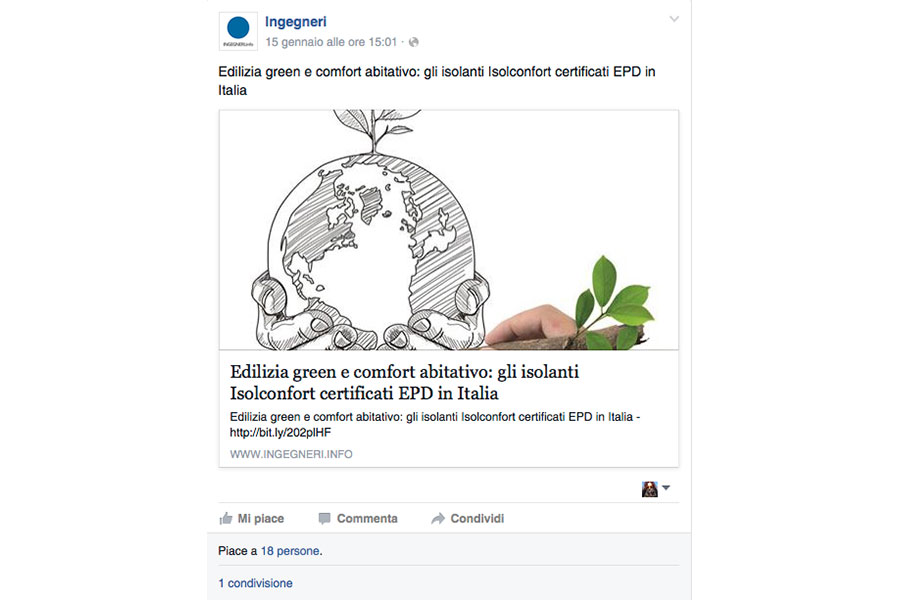This screenshot has height=600, width=900.
Task: Click the globe illustration article thumbnail
Action: pos(448,230)
